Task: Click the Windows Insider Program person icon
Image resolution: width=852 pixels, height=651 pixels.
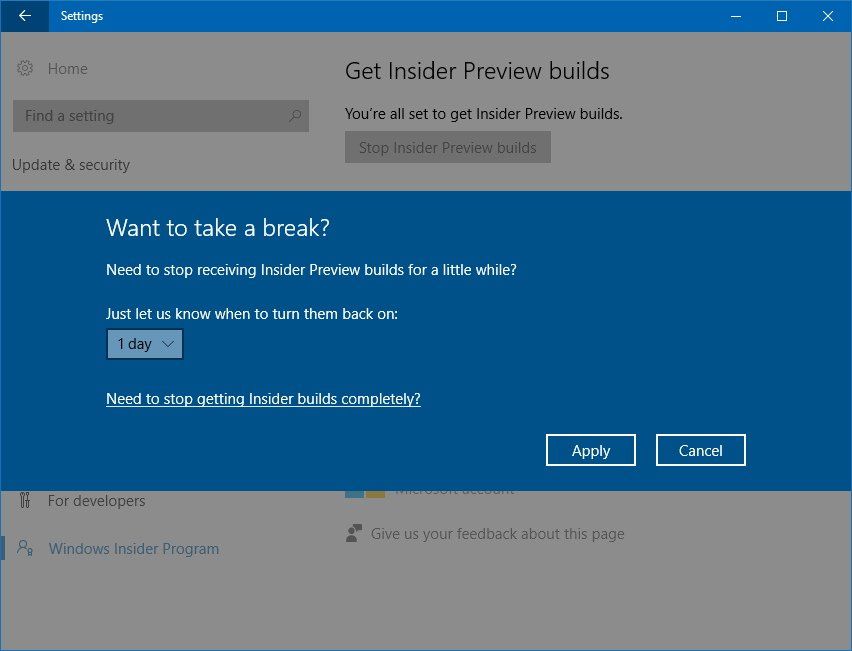Action: tap(25, 549)
